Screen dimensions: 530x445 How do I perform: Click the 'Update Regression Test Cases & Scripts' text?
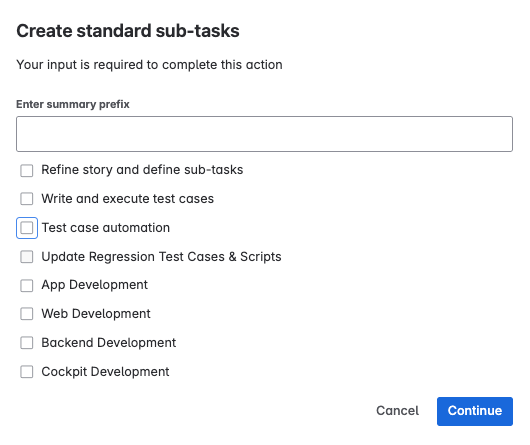pyautogui.click(x=162, y=257)
